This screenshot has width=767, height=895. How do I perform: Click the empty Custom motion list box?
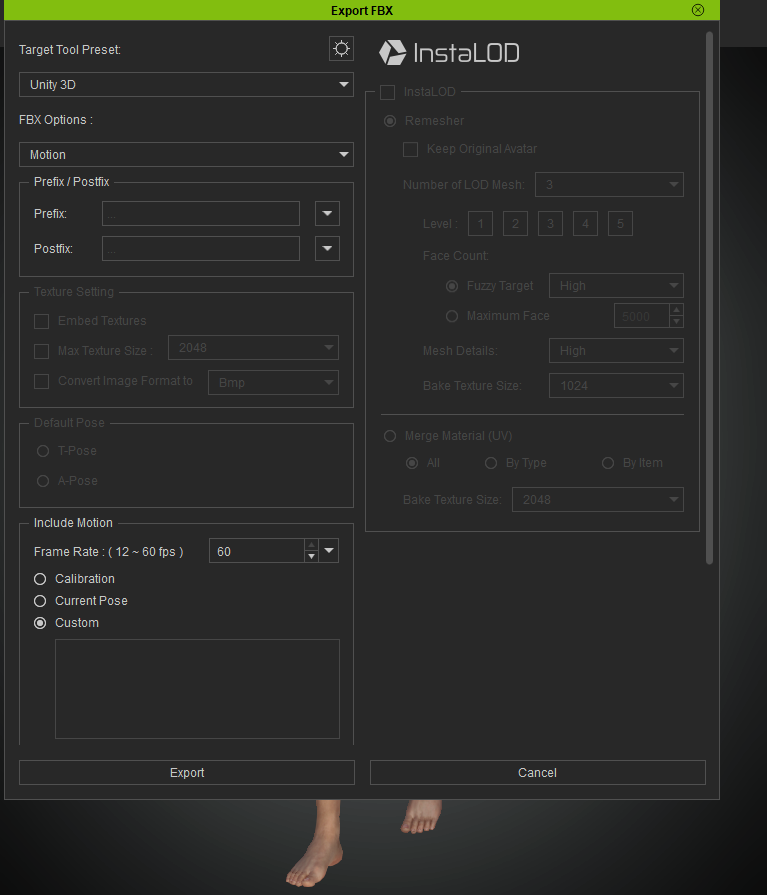tap(197, 689)
